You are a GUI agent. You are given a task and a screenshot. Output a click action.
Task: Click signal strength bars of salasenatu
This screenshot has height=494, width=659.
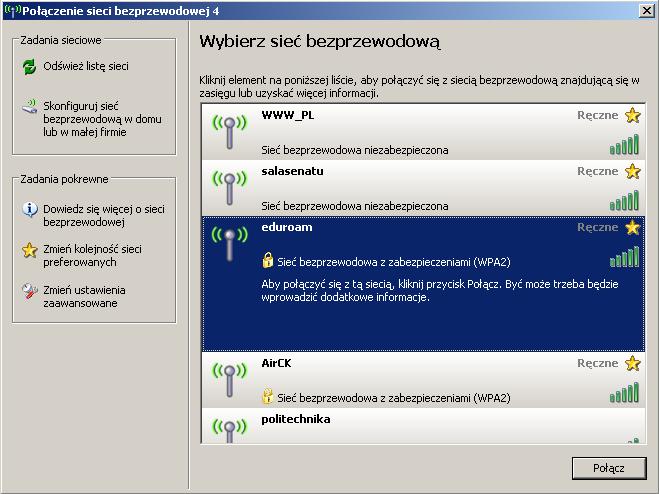click(x=624, y=200)
